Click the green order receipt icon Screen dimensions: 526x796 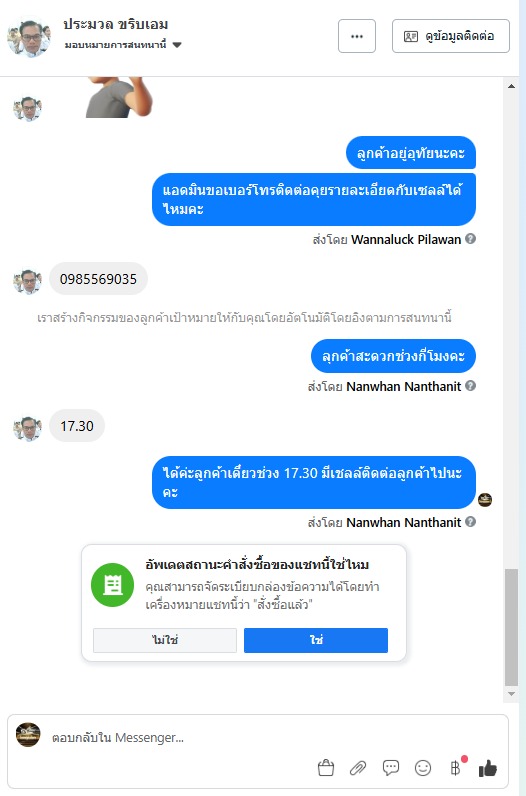pyautogui.click(x=112, y=585)
